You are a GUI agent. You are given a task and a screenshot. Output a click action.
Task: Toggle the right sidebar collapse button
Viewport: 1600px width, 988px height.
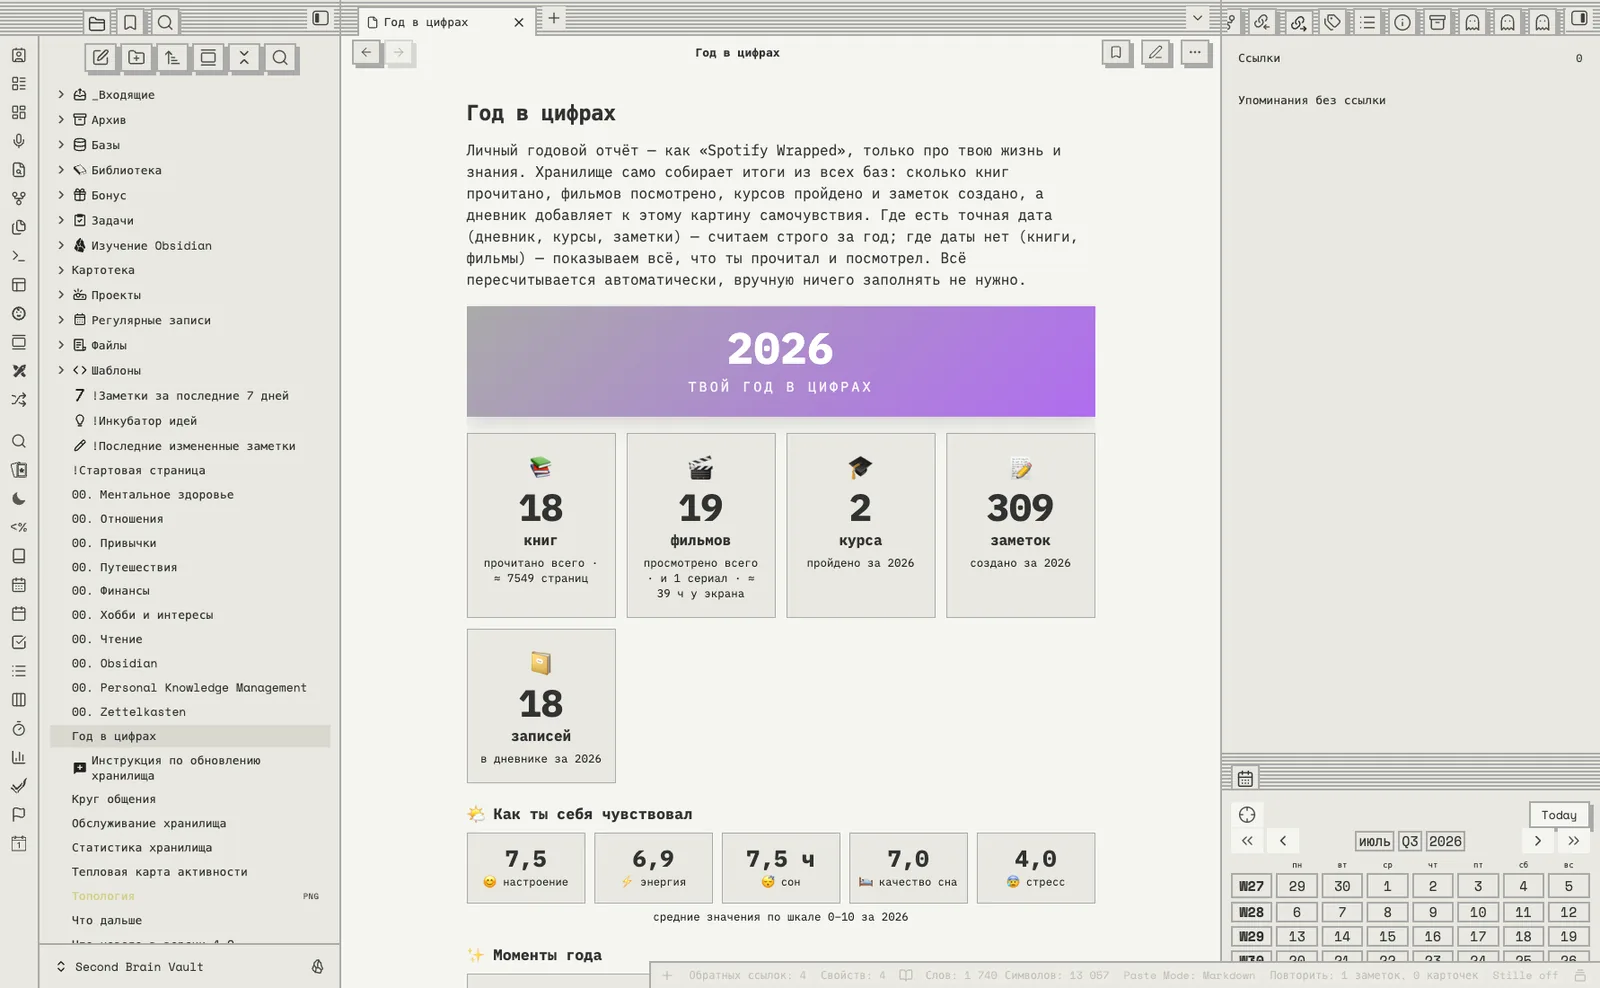click(x=1579, y=18)
